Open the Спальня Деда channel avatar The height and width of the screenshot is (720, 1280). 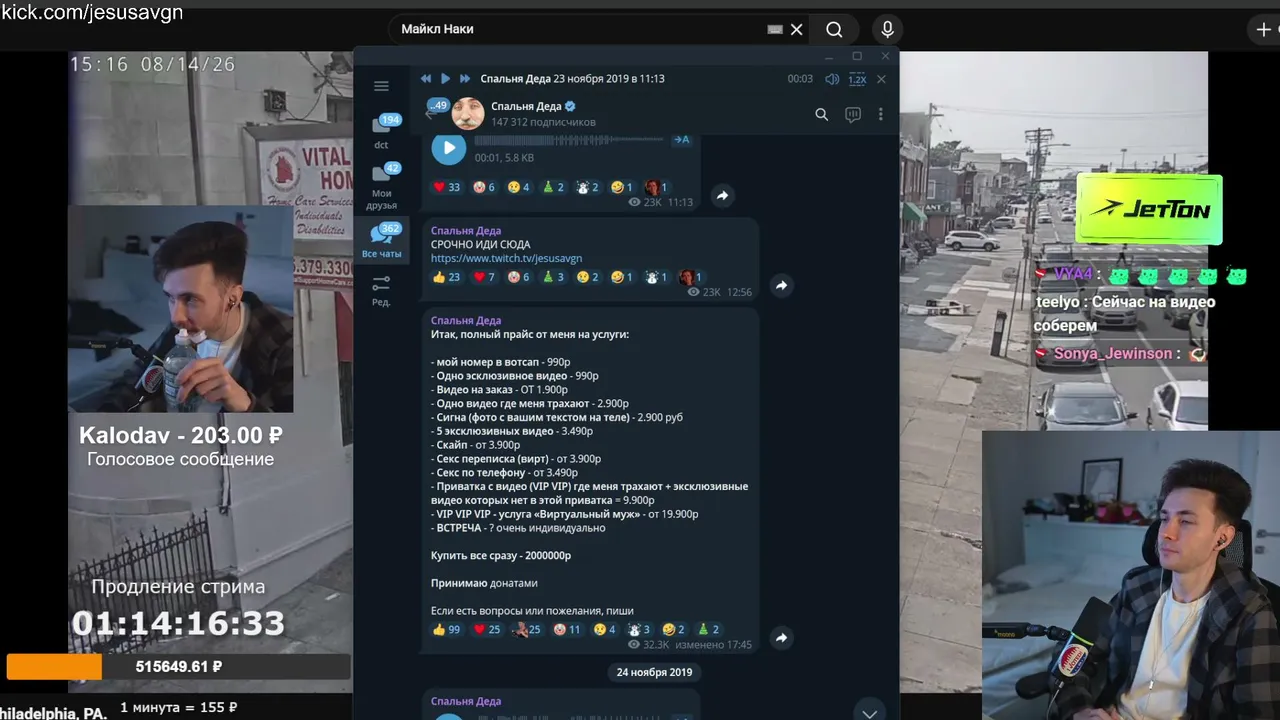coord(468,114)
